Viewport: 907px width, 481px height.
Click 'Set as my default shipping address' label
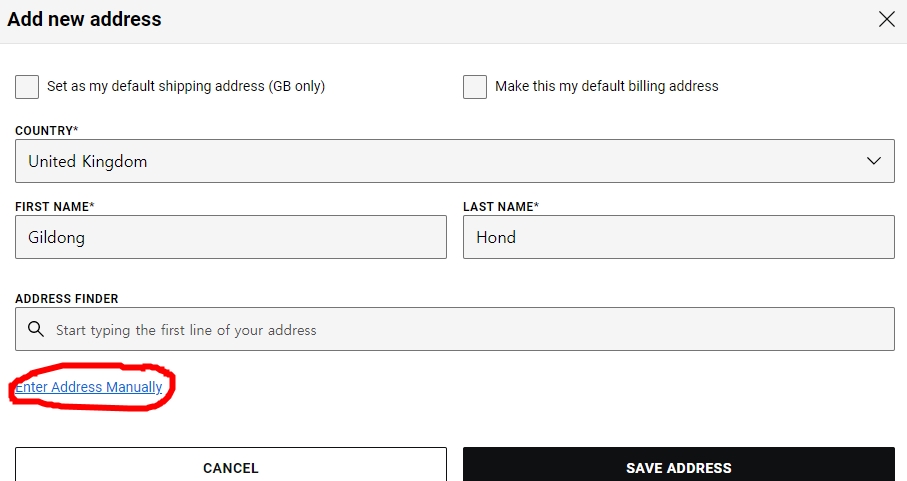pyautogui.click(x=186, y=86)
